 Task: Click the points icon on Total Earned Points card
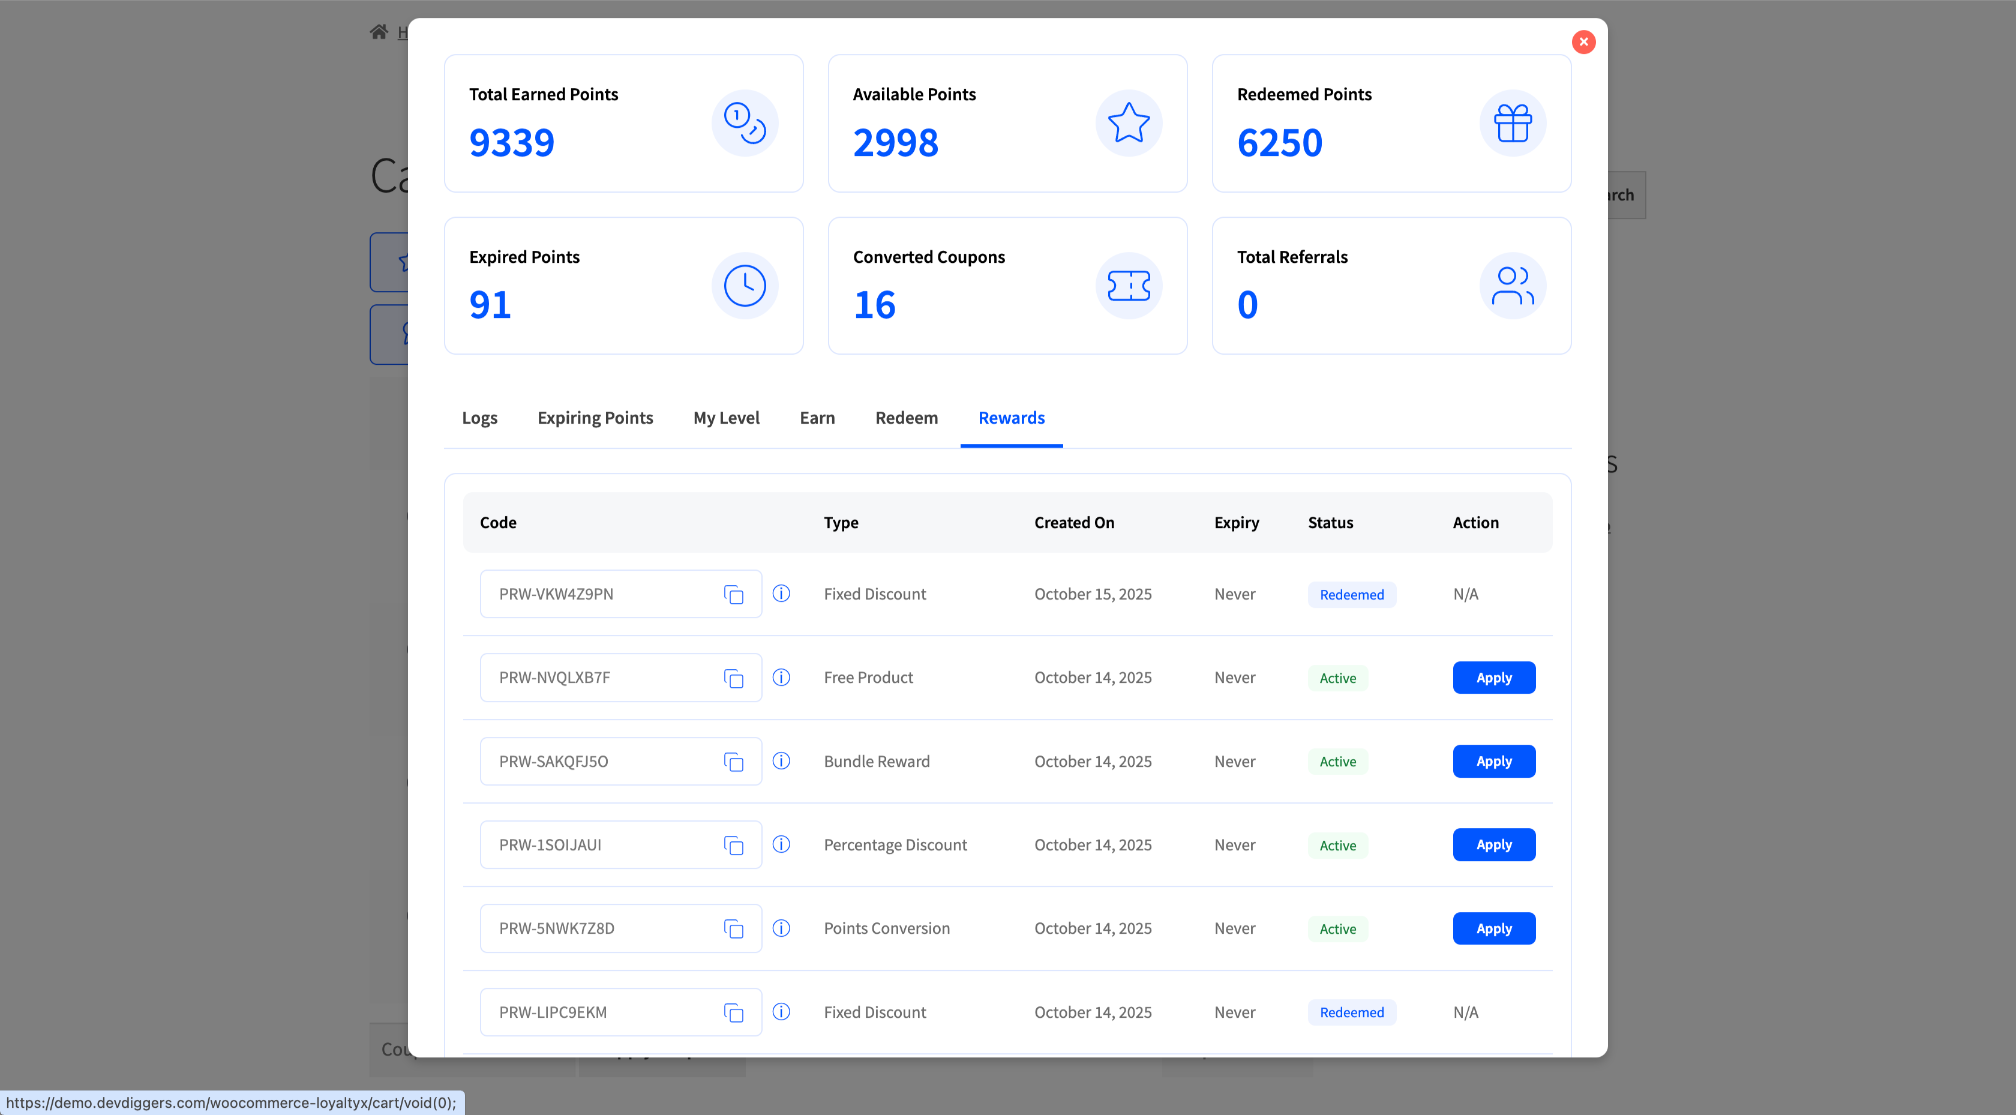coord(745,123)
